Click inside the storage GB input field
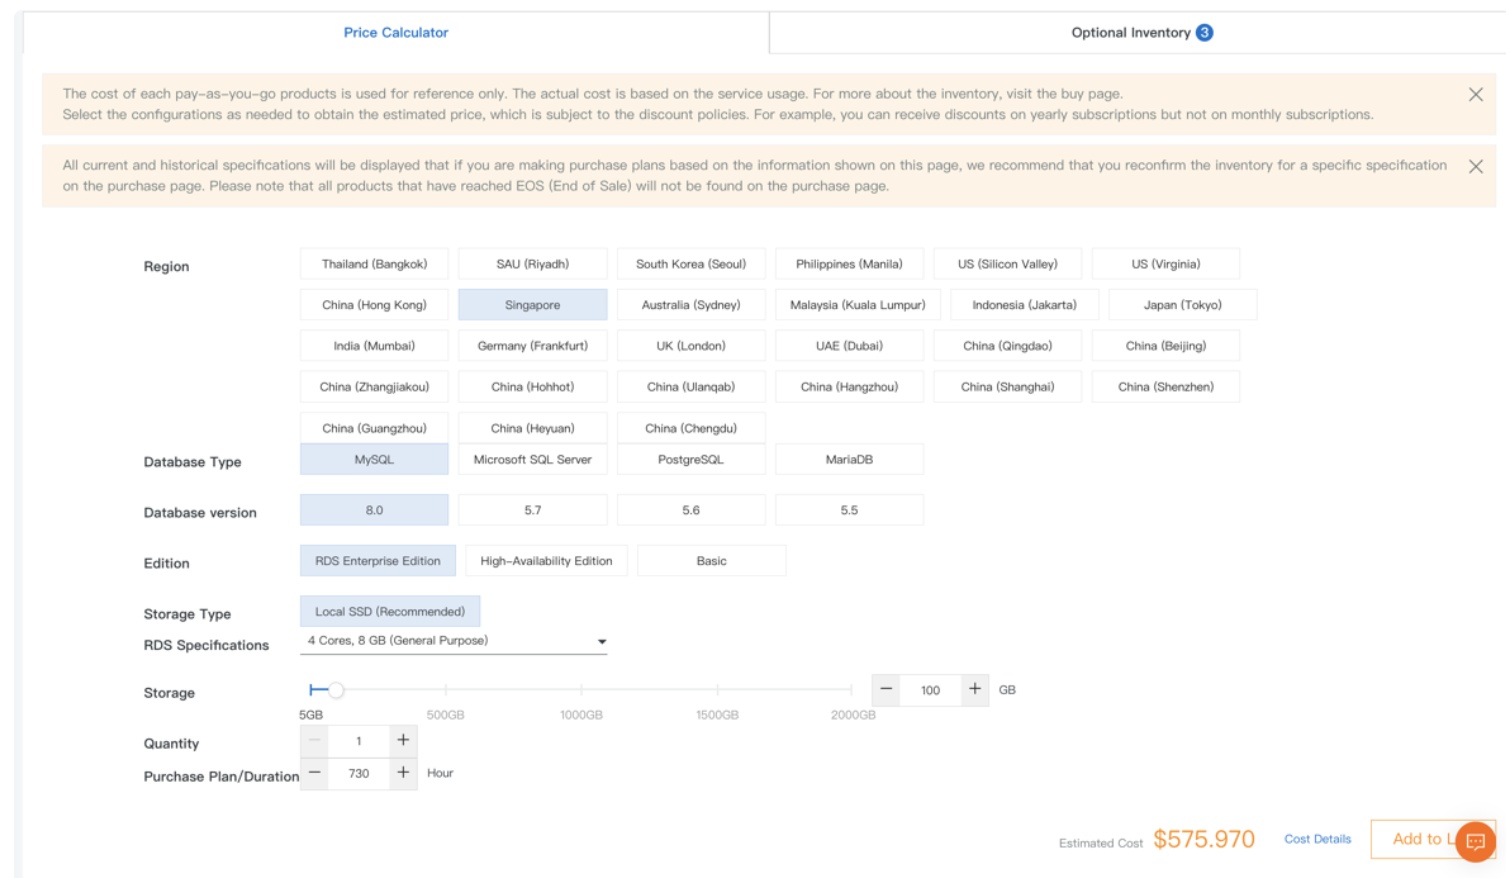The image size is (1506, 878). (930, 689)
